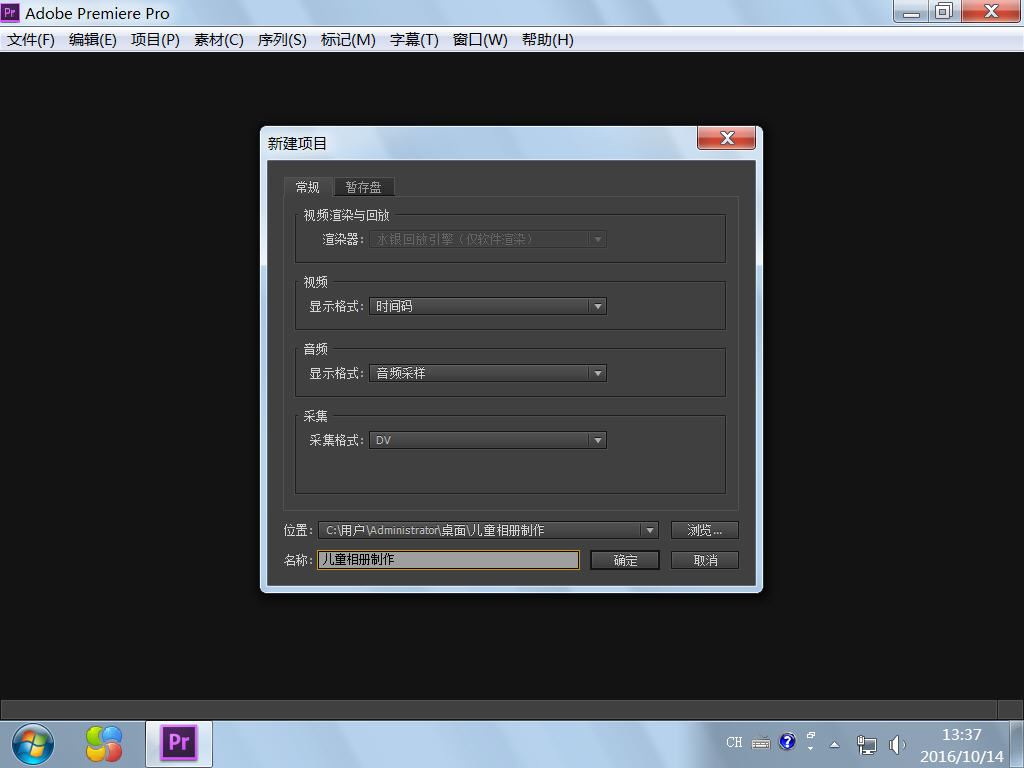This screenshot has width=1024, height=768.
Task: Open the 文件(F) menu
Action: [x=31, y=40]
